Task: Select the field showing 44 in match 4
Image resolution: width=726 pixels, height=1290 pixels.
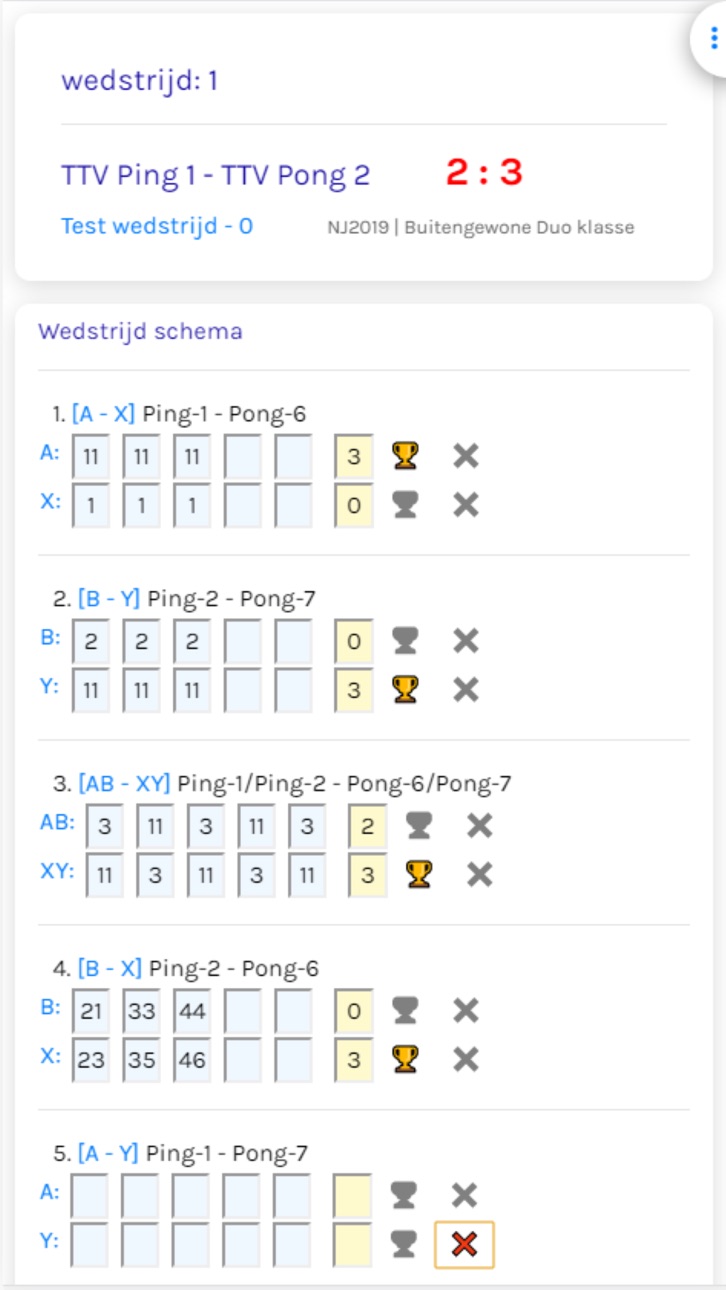Action: 193,1011
